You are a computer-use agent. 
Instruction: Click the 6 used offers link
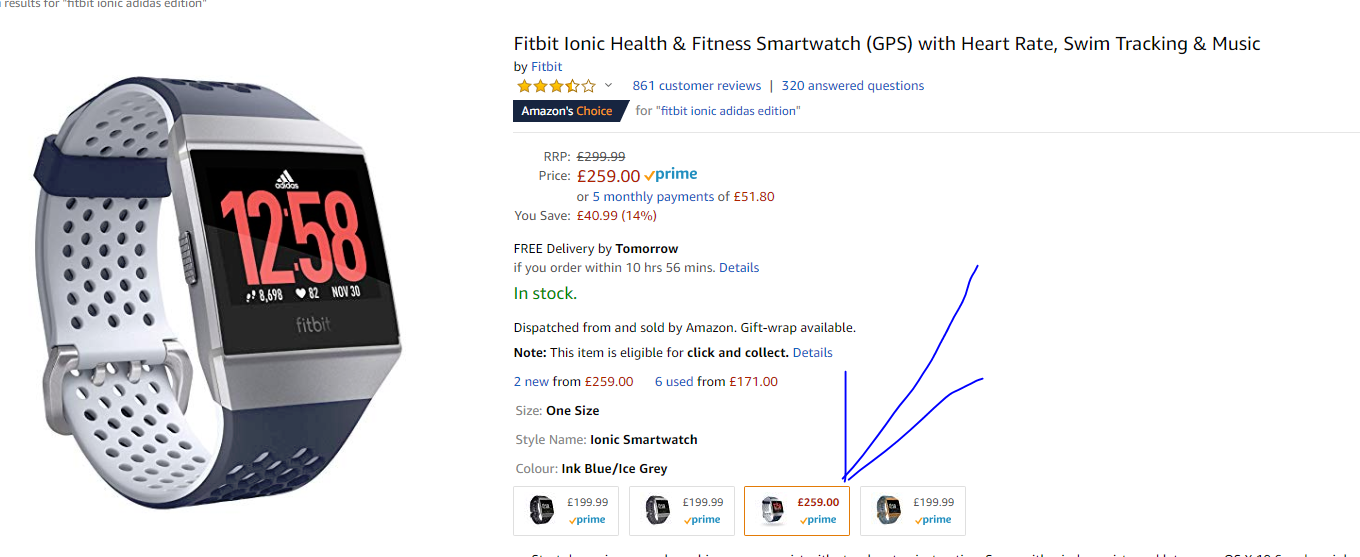[673, 381]
